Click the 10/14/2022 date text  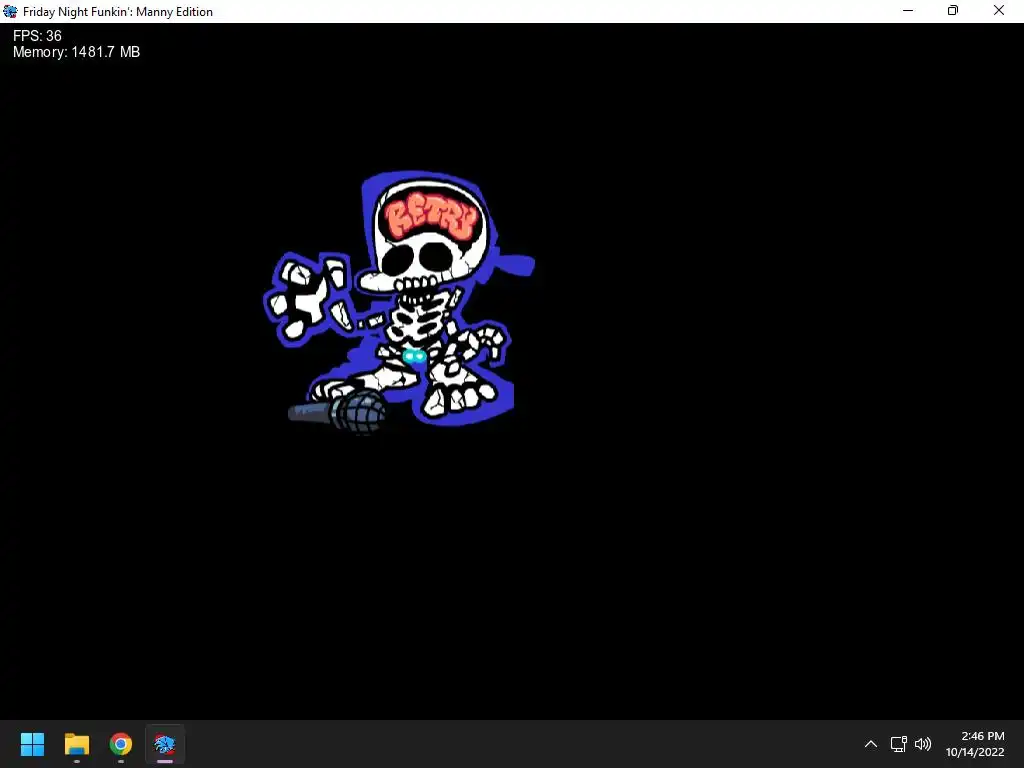[x=975, y=752]
